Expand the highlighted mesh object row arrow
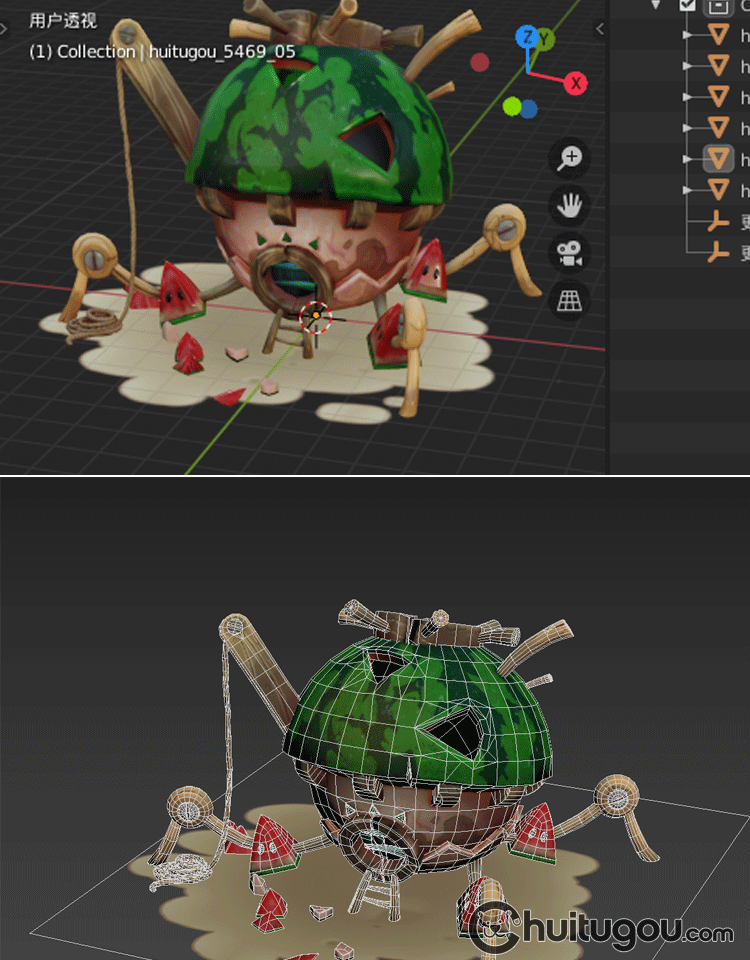 pos(688,159)
